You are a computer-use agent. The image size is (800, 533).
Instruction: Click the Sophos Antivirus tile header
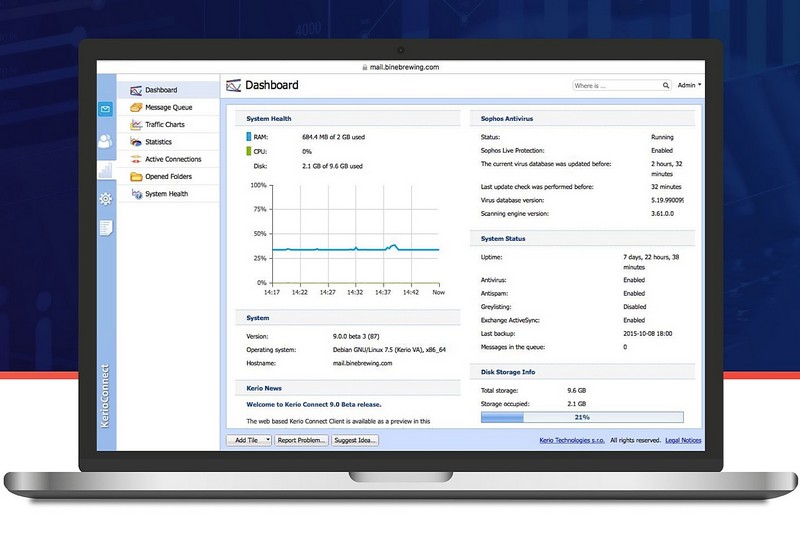point(582,118)
